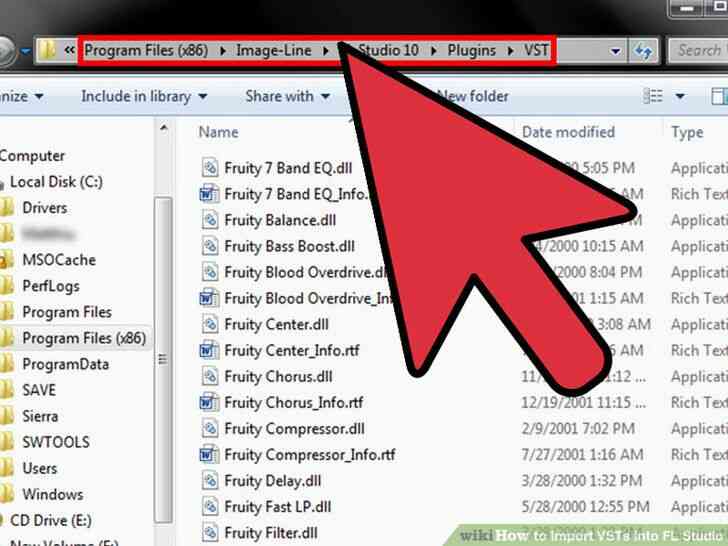
Task: Click navigation pane scrollbar up arrow
Action: 163,128
